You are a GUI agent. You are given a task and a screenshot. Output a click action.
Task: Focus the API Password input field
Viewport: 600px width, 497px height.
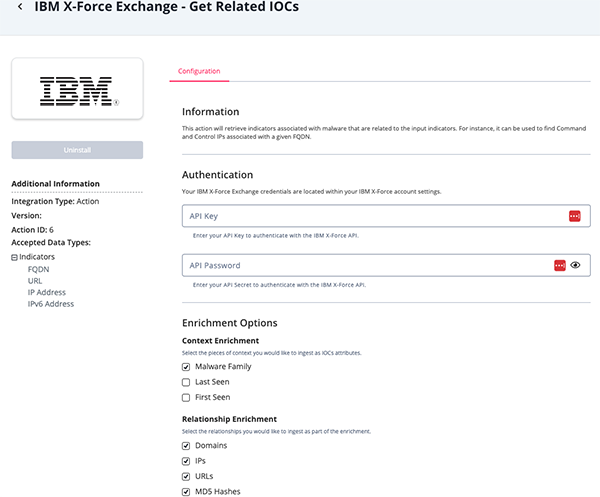click(x=386, y=265)
